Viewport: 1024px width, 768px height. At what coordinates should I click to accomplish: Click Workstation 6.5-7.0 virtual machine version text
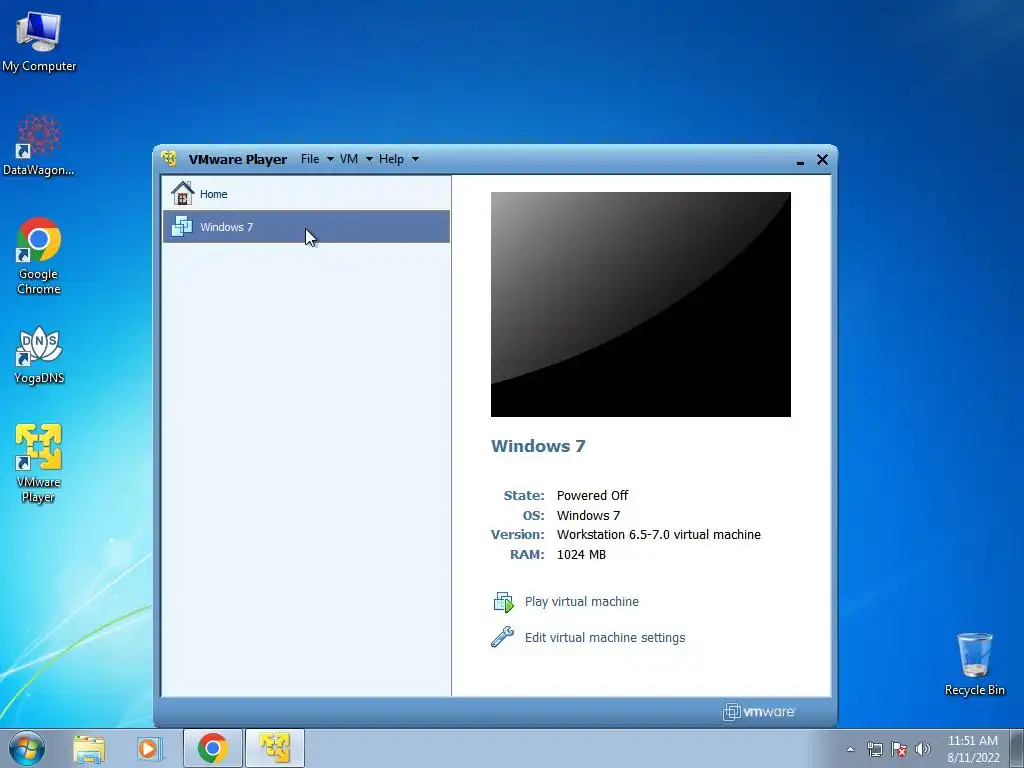(x=659, y=534)
